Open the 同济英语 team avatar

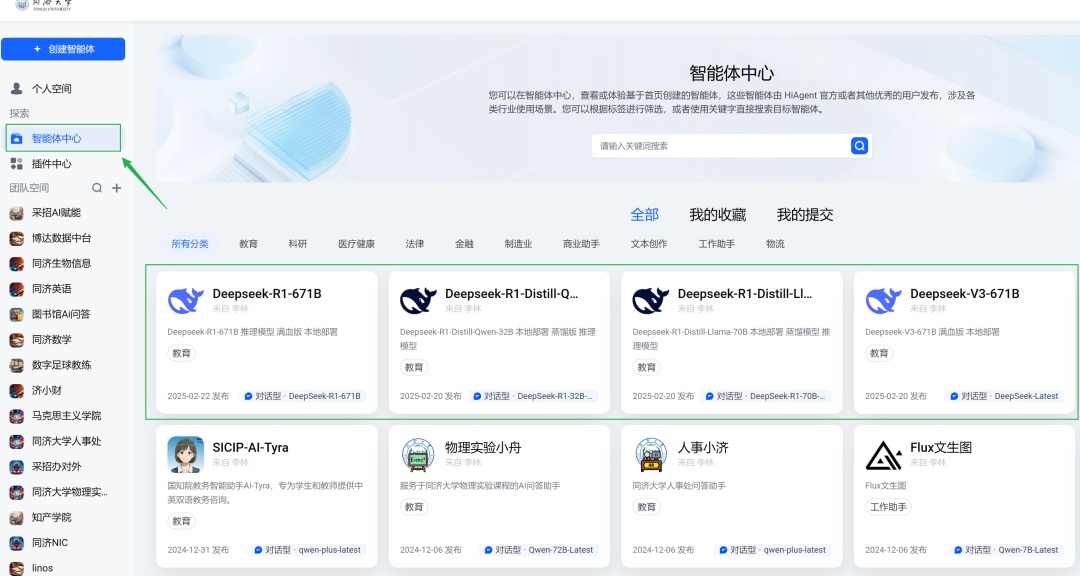pyautogui.click(x=17, y=289)
